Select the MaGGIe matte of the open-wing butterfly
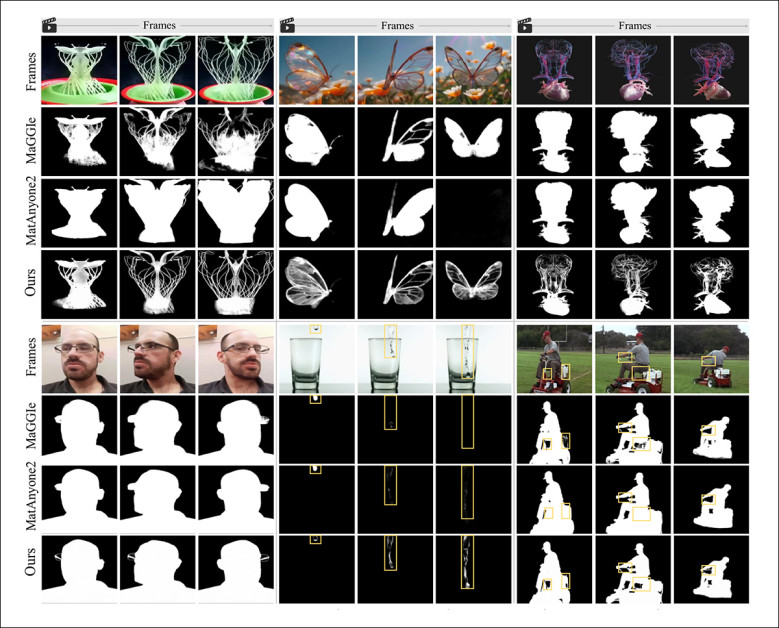The height and width of the screenshot is (628, 779). pyautogui.click(x=473, y=142)
